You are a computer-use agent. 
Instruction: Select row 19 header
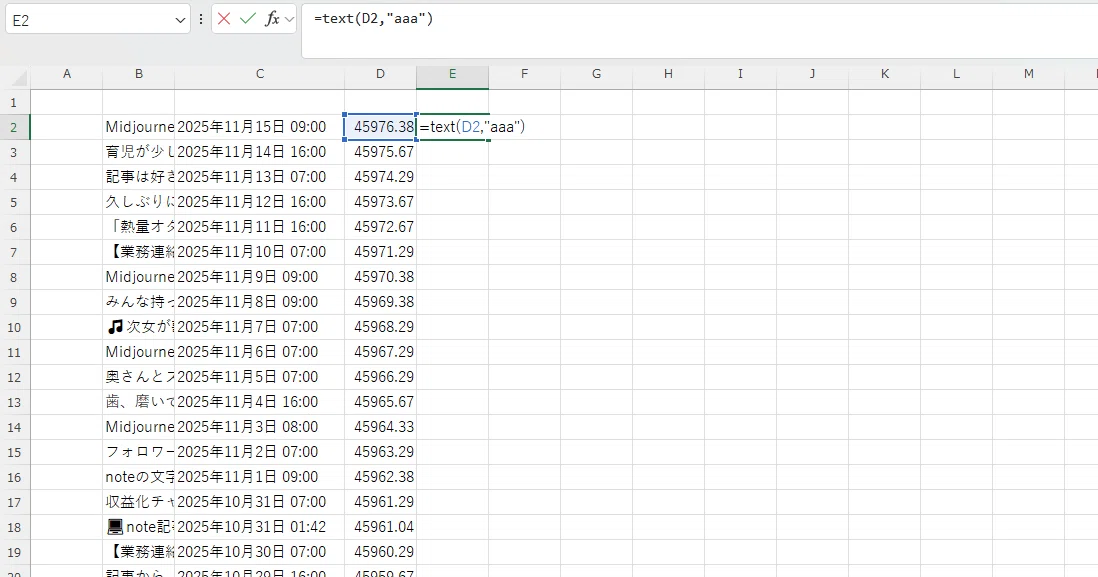(x=15, y=552)
